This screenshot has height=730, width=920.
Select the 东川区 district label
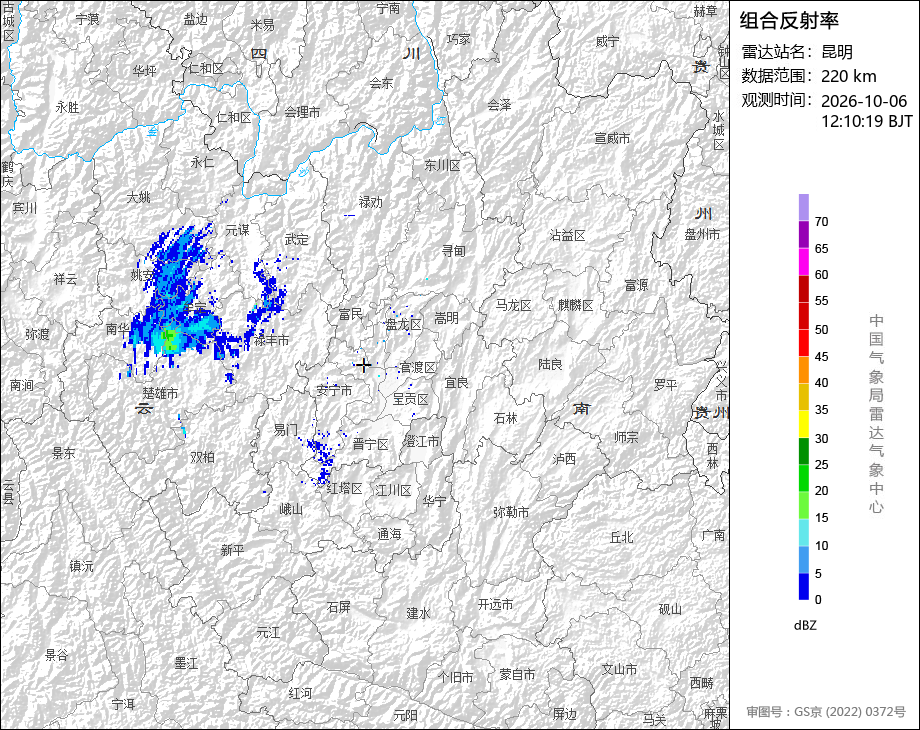(x=442, y=165)
